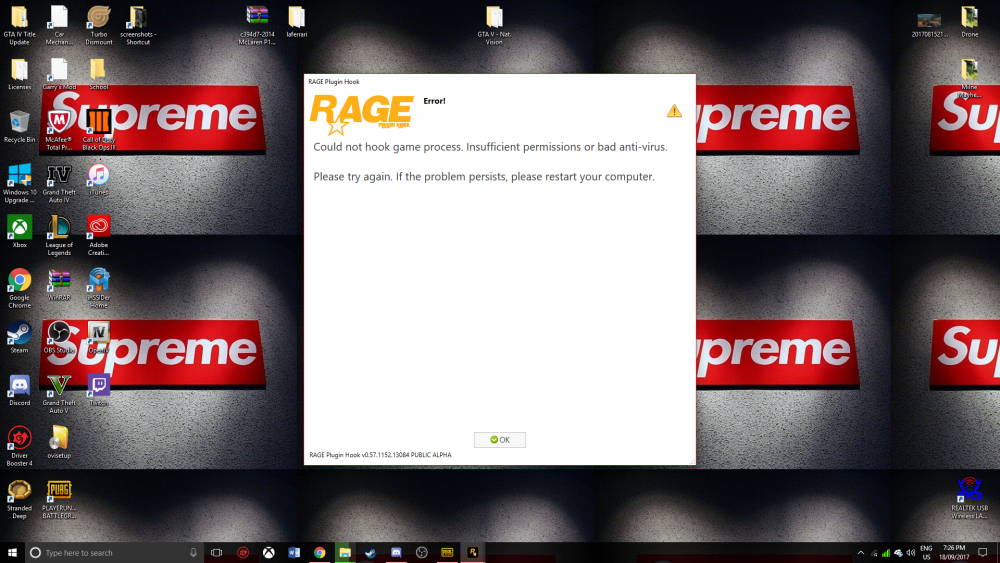Open Driver Booster from the taskbar
Screen dimensions: 1000x563
coord(243,552)
